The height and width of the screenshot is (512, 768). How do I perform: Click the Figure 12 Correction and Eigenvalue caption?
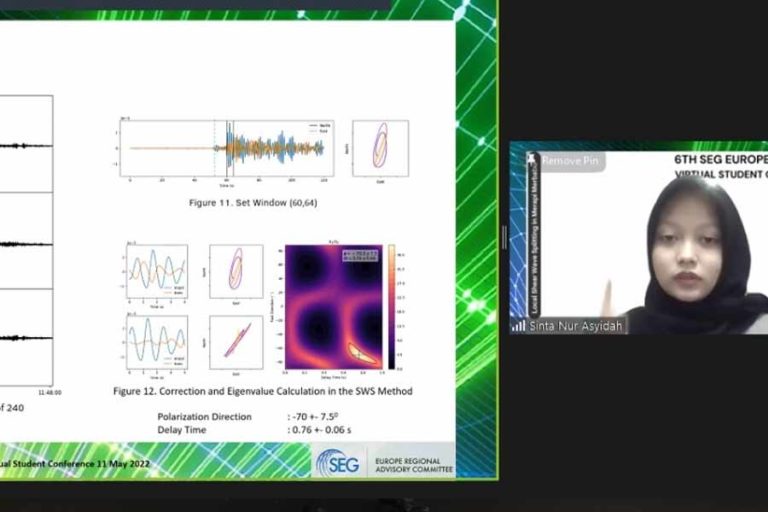pyautogui.click(x=263, y=391)
